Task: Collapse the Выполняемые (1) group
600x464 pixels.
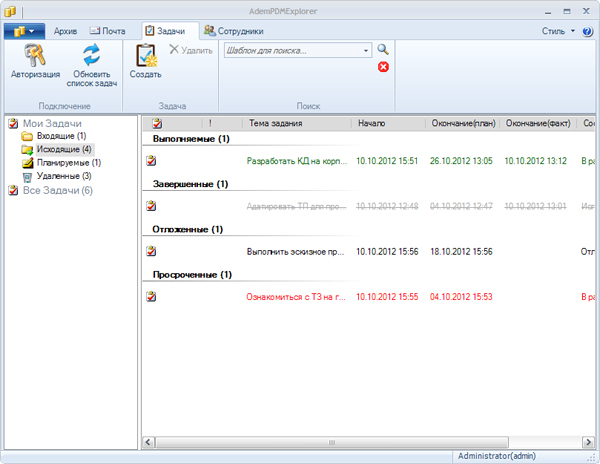Action: (191, 139)
